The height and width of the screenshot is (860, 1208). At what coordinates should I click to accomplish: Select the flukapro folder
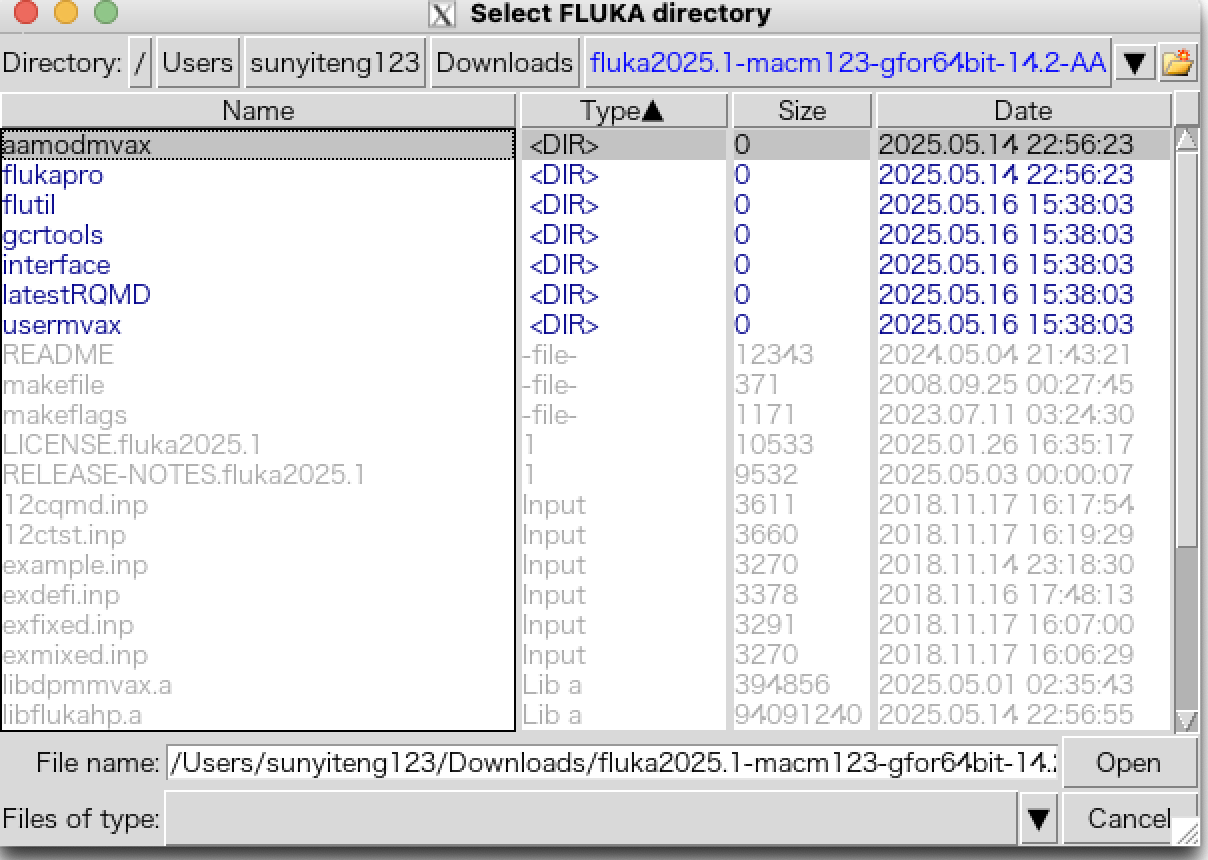(x=53, y=175)
